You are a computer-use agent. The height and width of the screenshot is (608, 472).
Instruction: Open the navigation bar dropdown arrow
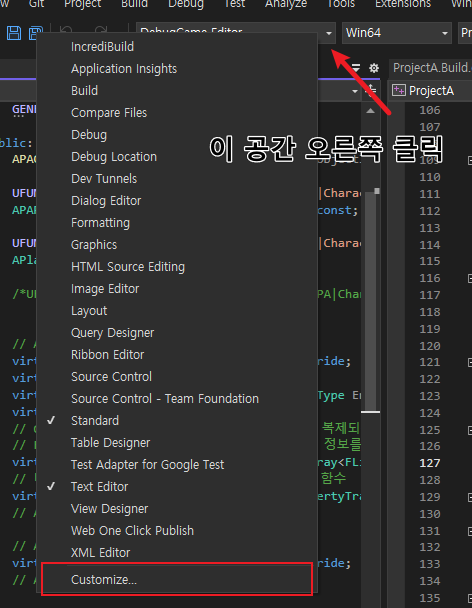[x=354, y=92]
